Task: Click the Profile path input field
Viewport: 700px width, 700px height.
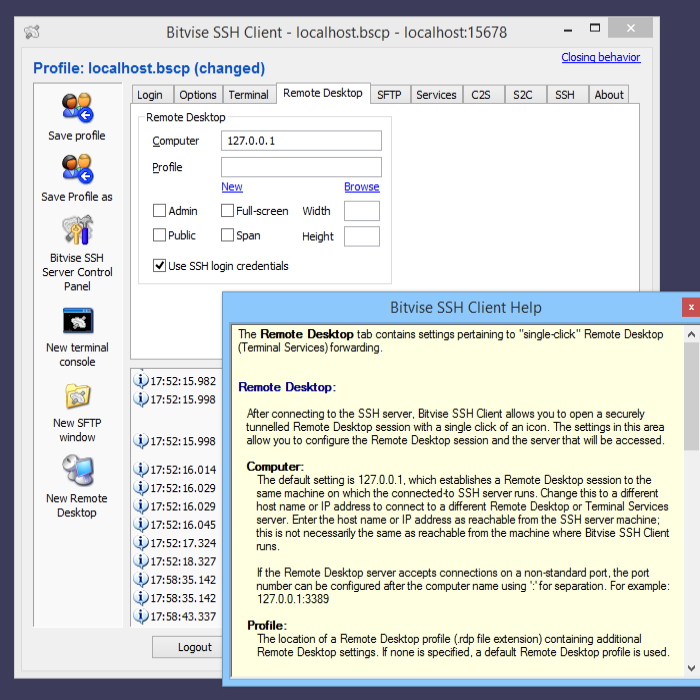Action: tap(301, 167)
